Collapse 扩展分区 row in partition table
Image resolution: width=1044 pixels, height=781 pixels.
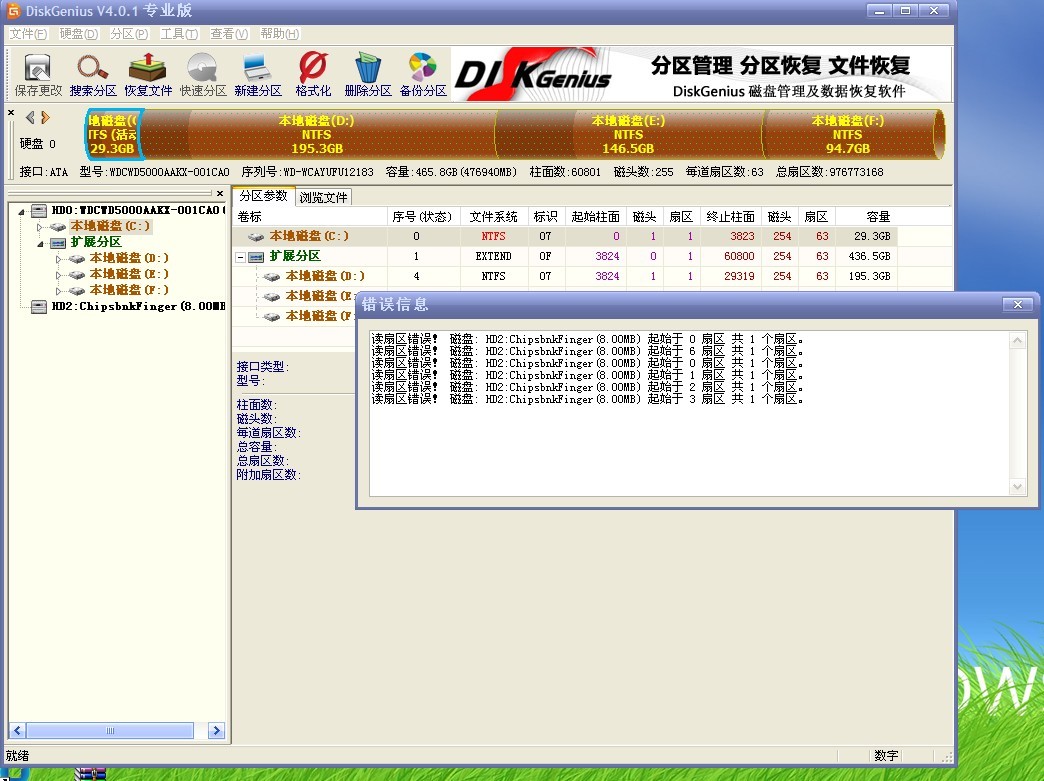point(241,257)
